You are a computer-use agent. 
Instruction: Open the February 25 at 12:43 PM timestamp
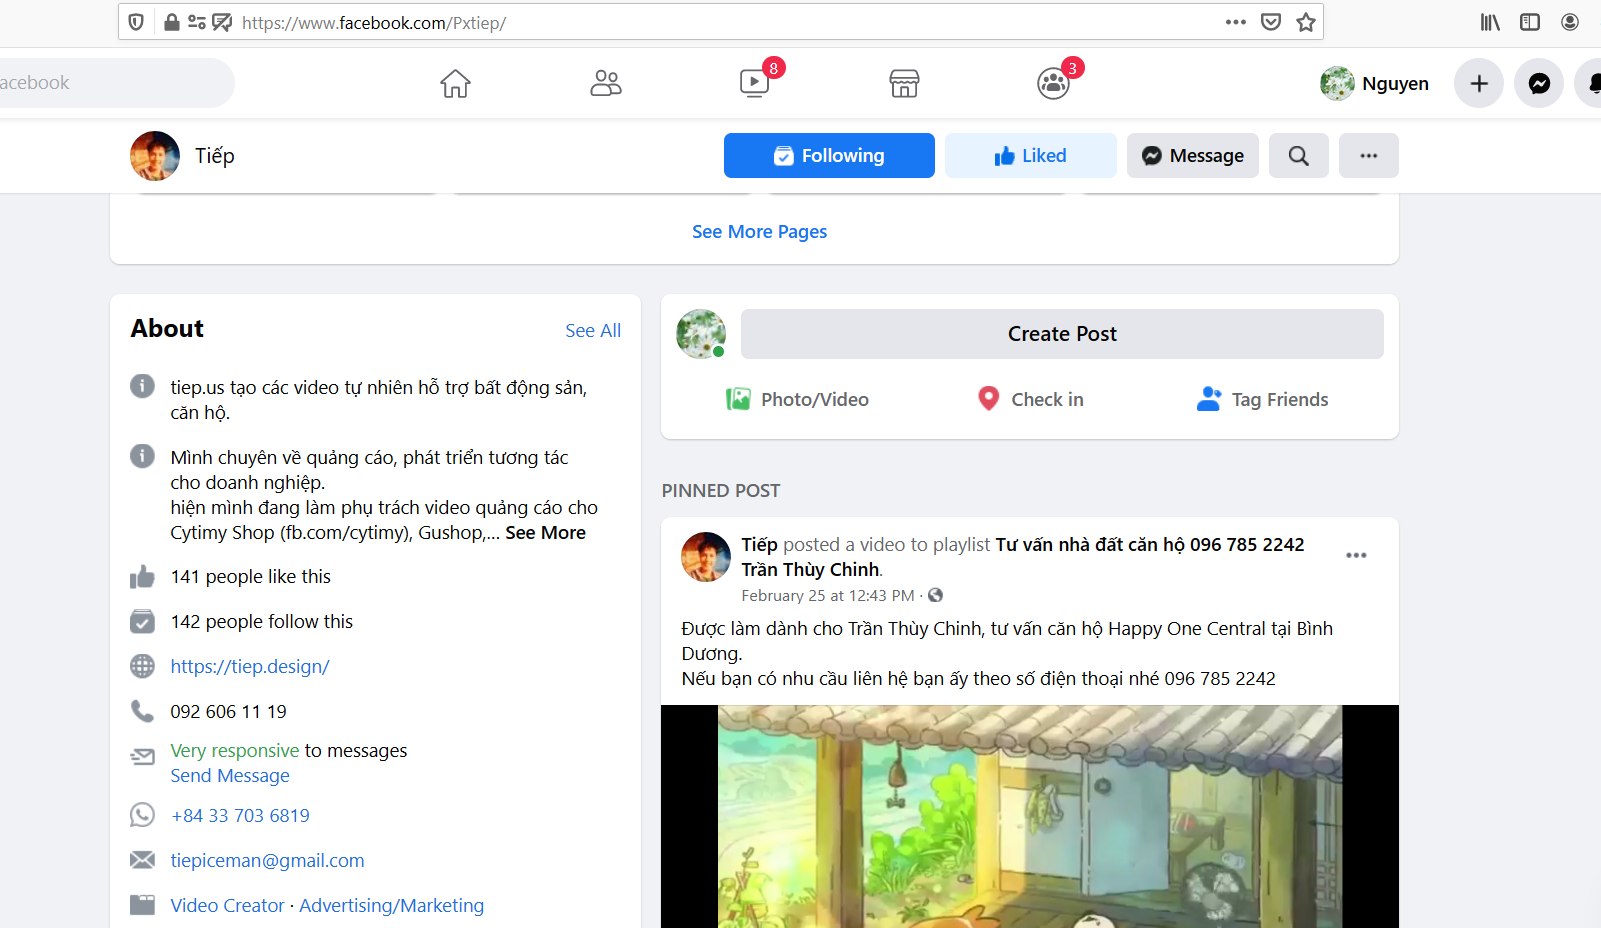point(827,595)
